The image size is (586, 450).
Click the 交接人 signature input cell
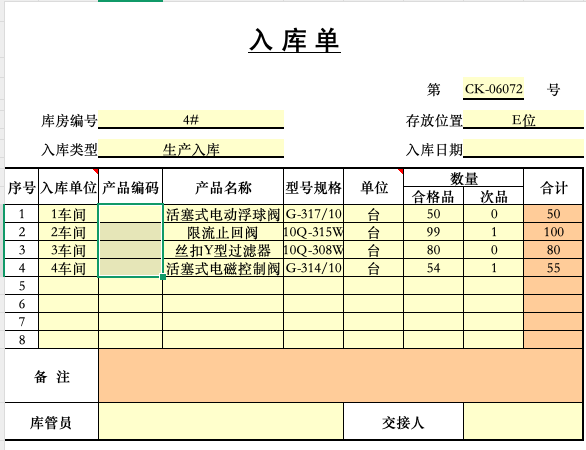point(523,421)
